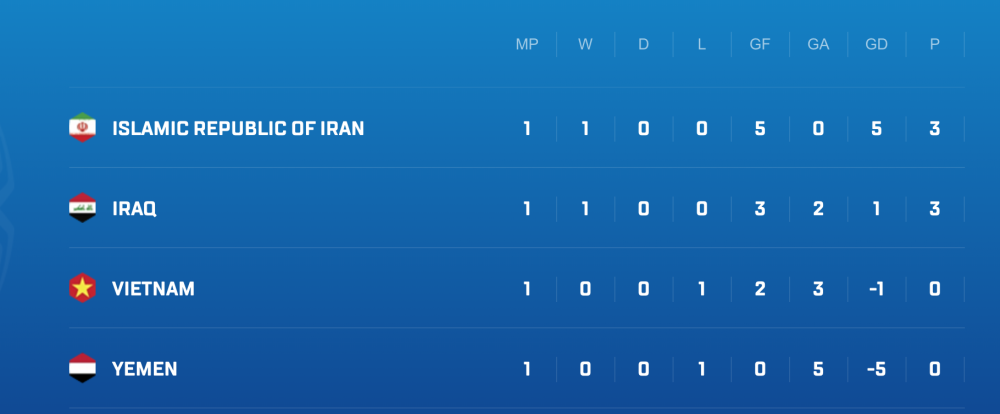
Task: Click Yemen's goal difference value -5
Action: click(x=876, y=369)
